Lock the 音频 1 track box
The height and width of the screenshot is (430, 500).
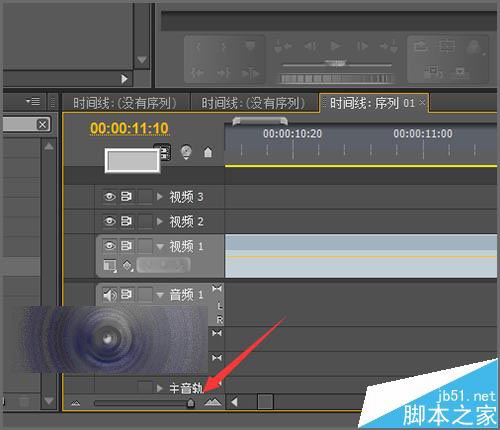pos(145,295)
